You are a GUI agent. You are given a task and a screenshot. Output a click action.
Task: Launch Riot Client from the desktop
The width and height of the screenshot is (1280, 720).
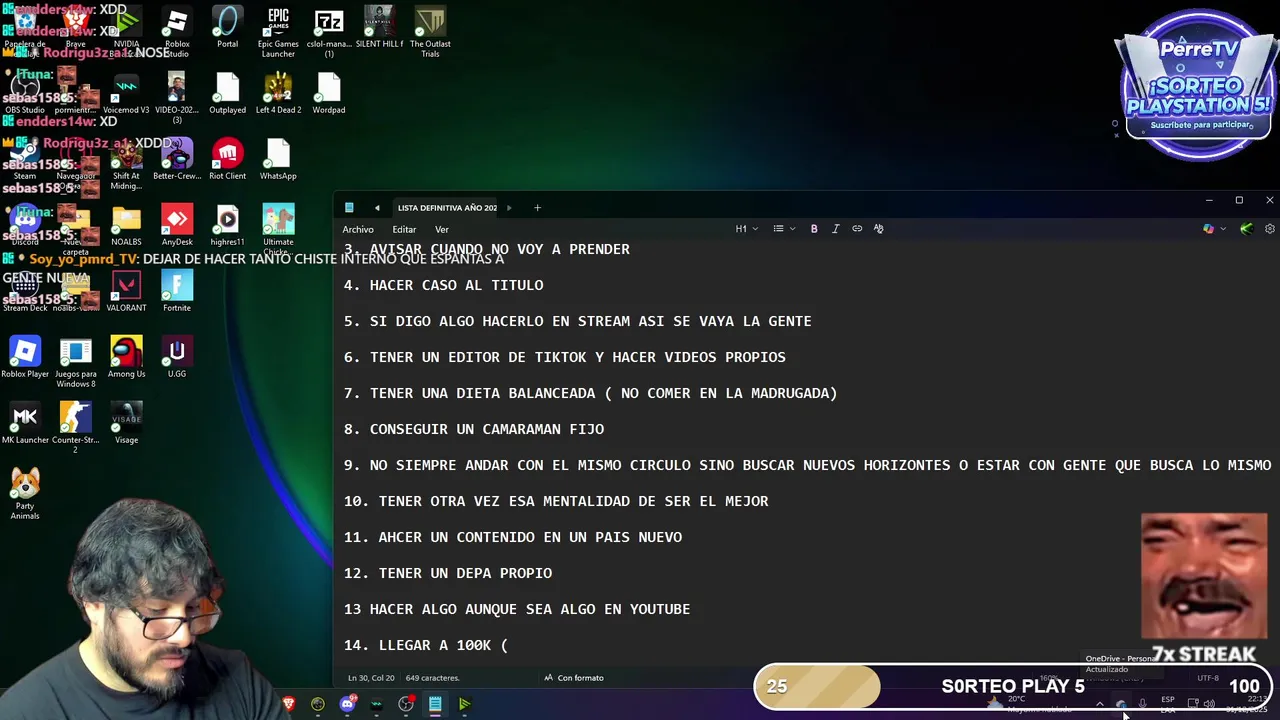point(228,160)
